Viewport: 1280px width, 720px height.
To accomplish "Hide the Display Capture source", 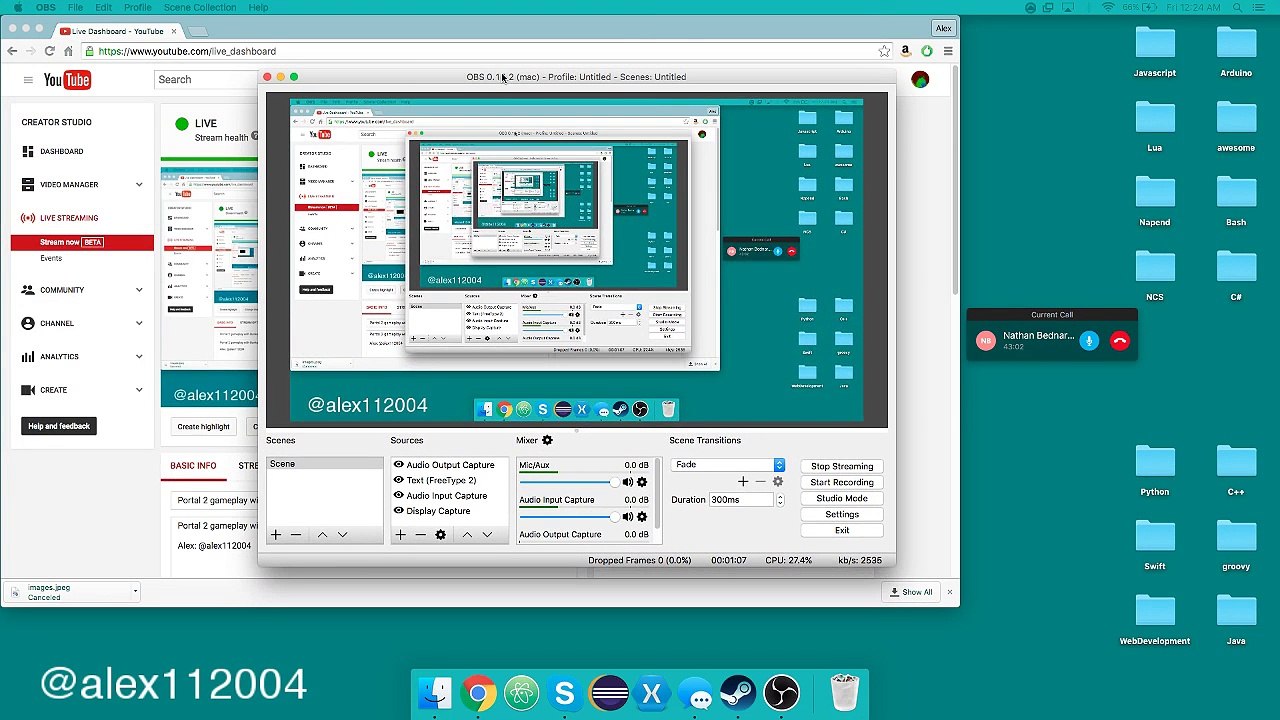I will coord(398,511).
